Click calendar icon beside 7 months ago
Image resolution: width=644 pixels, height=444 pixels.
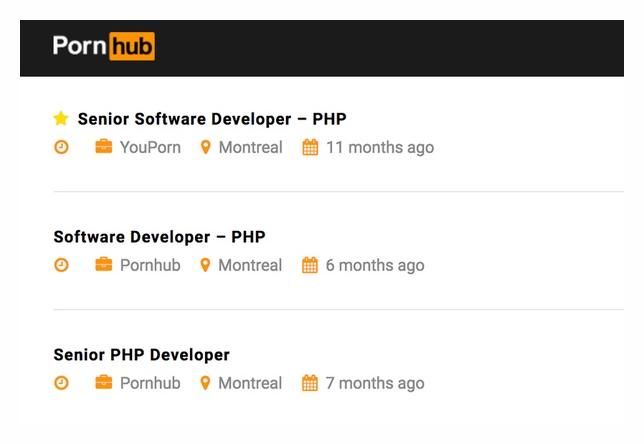[x=310, y=383]
